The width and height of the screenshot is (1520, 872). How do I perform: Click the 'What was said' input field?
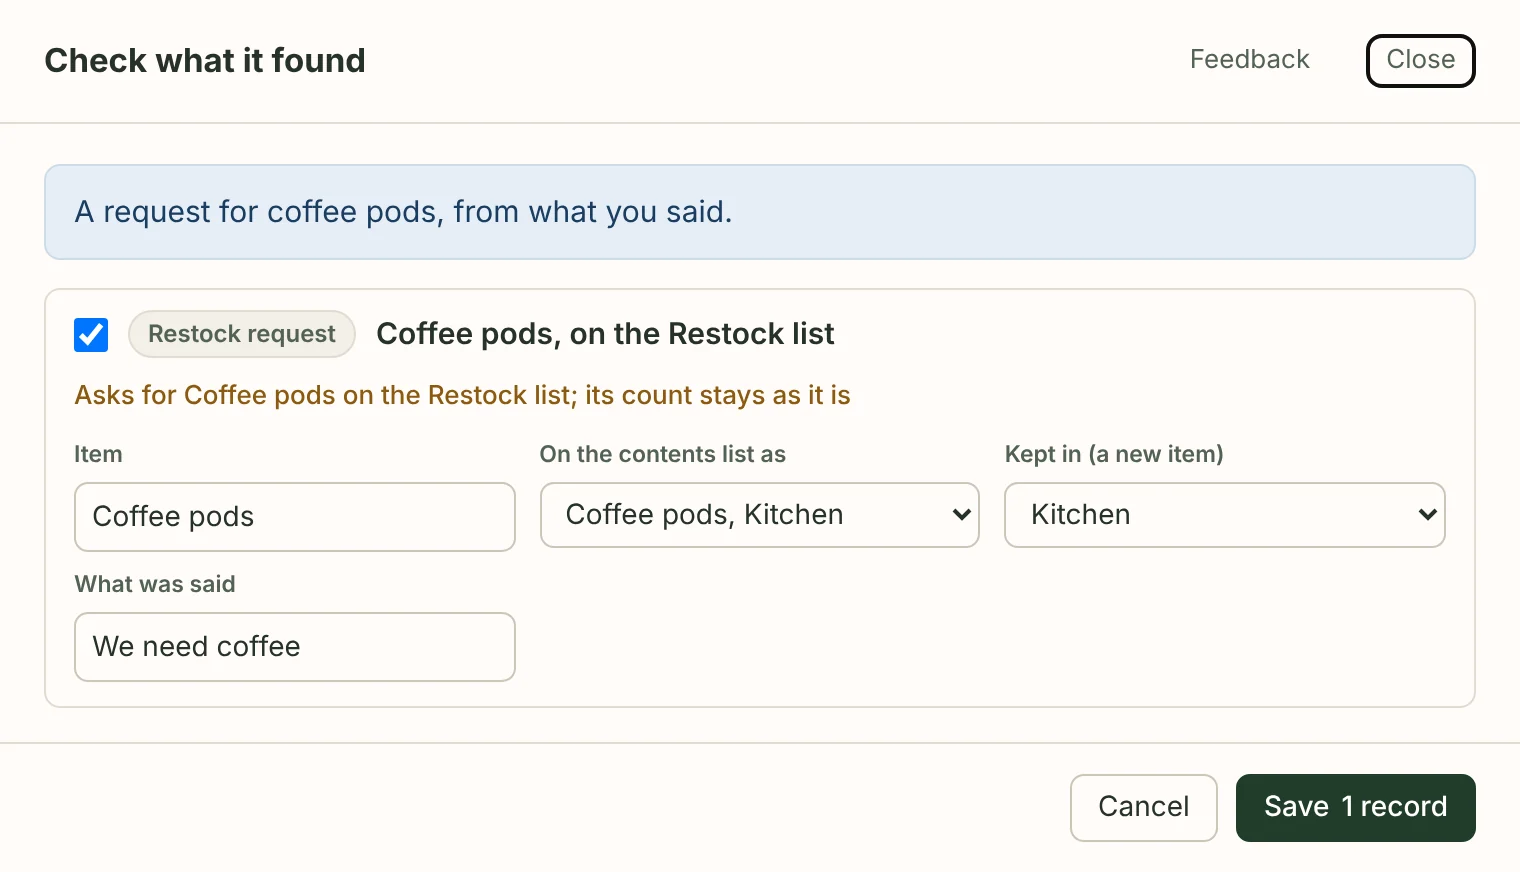(x=295, y=647)
